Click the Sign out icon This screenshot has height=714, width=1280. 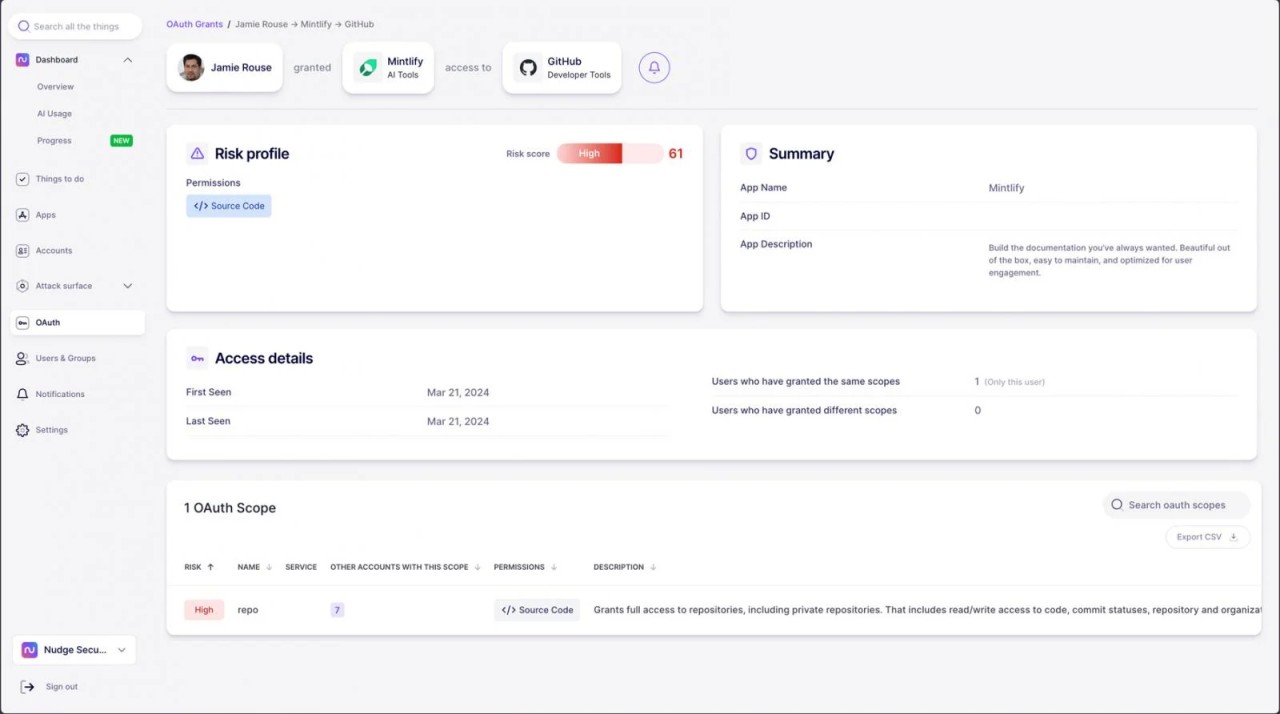pos(27,687)
